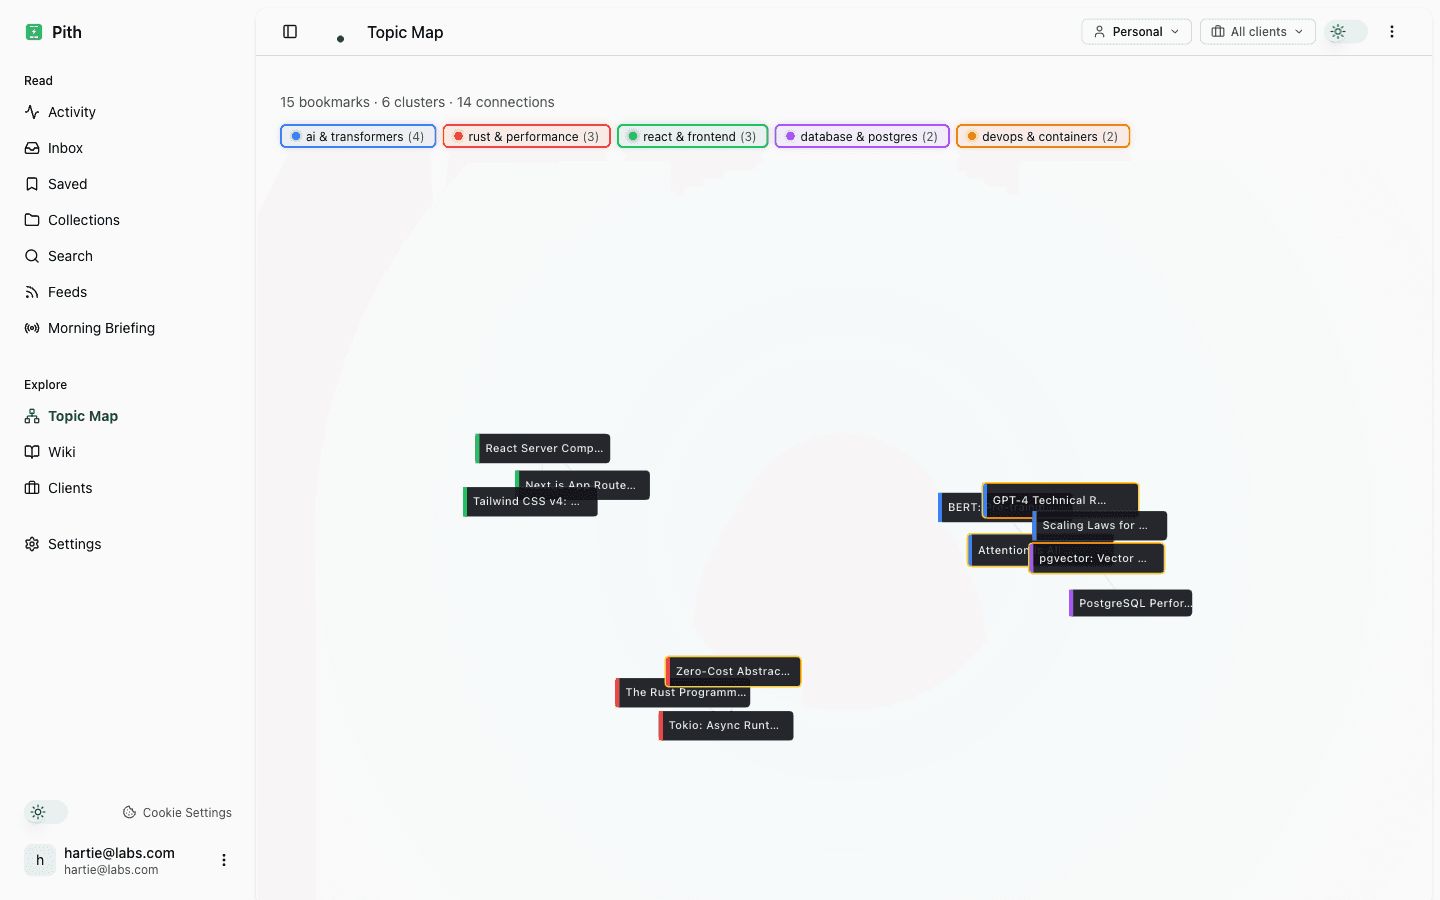1440x900 pixels.
Task: Click the Morning Briefing broadcast icon
Action: 32,328
